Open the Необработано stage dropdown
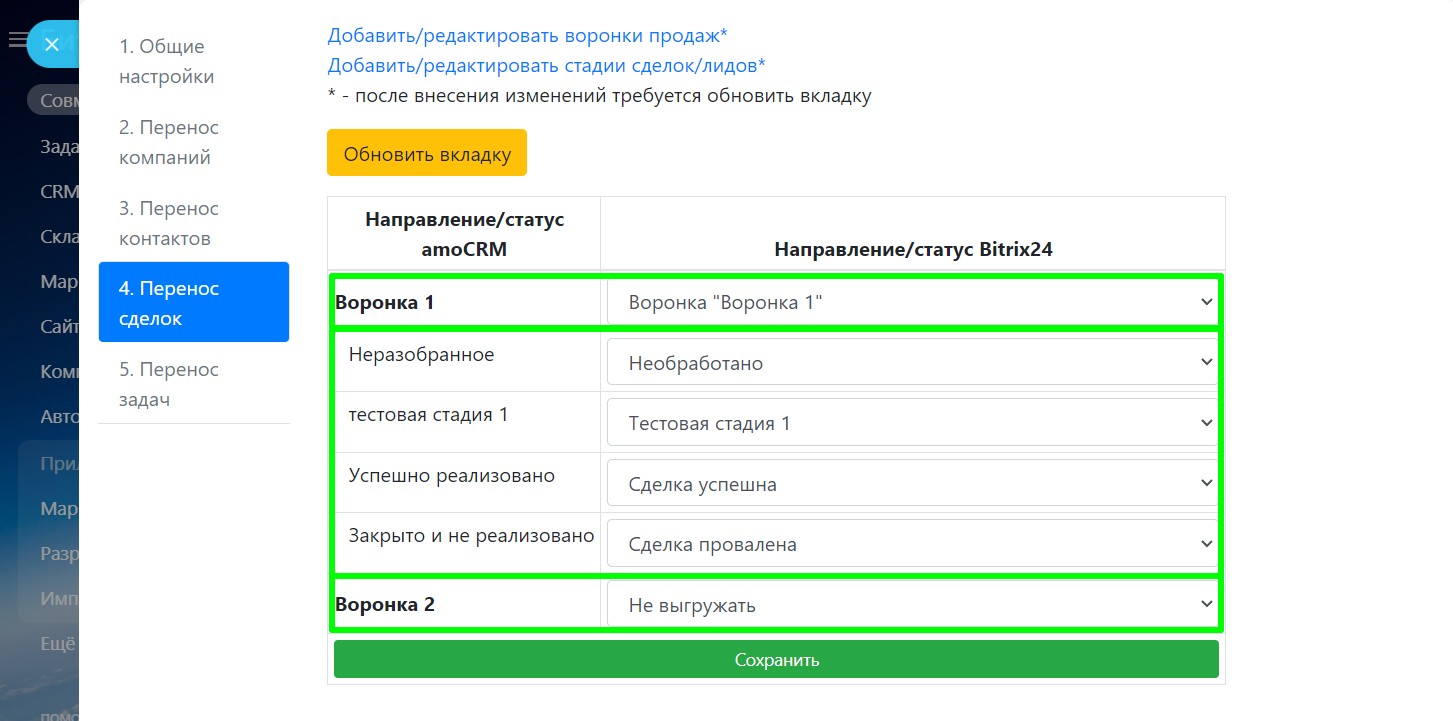Image resolution: width=1453 pixels, height=721 pixels. tap(912, 363)
